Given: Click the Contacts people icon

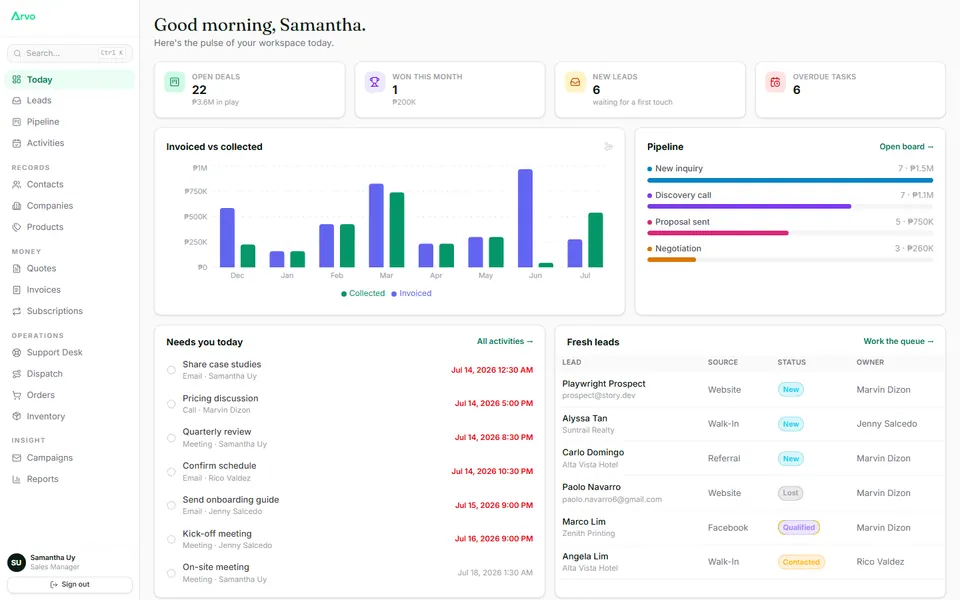Looking at the screenshot, I should point(17,184).
